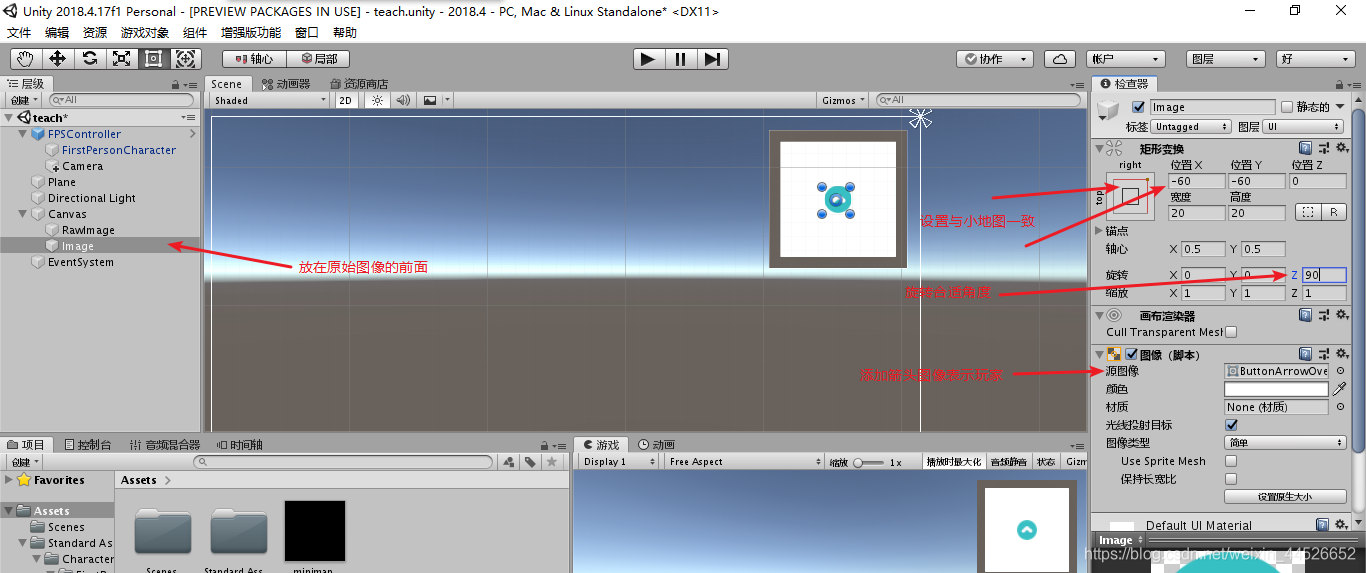Click the rotation Z input field
This screenshot has height=573, width=1366.
point(1324,275)
